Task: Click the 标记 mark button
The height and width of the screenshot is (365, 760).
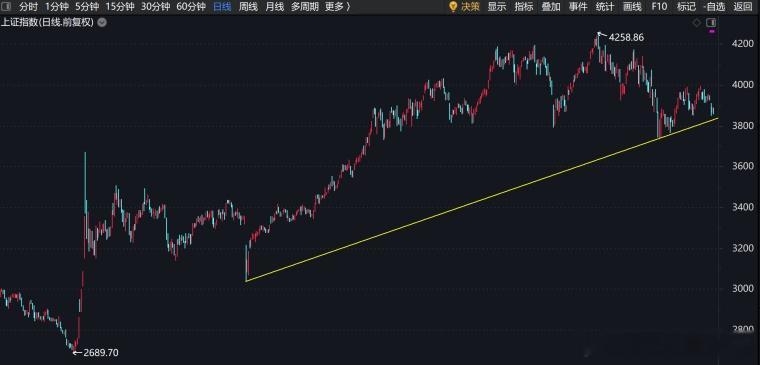Action: [686, 7]
